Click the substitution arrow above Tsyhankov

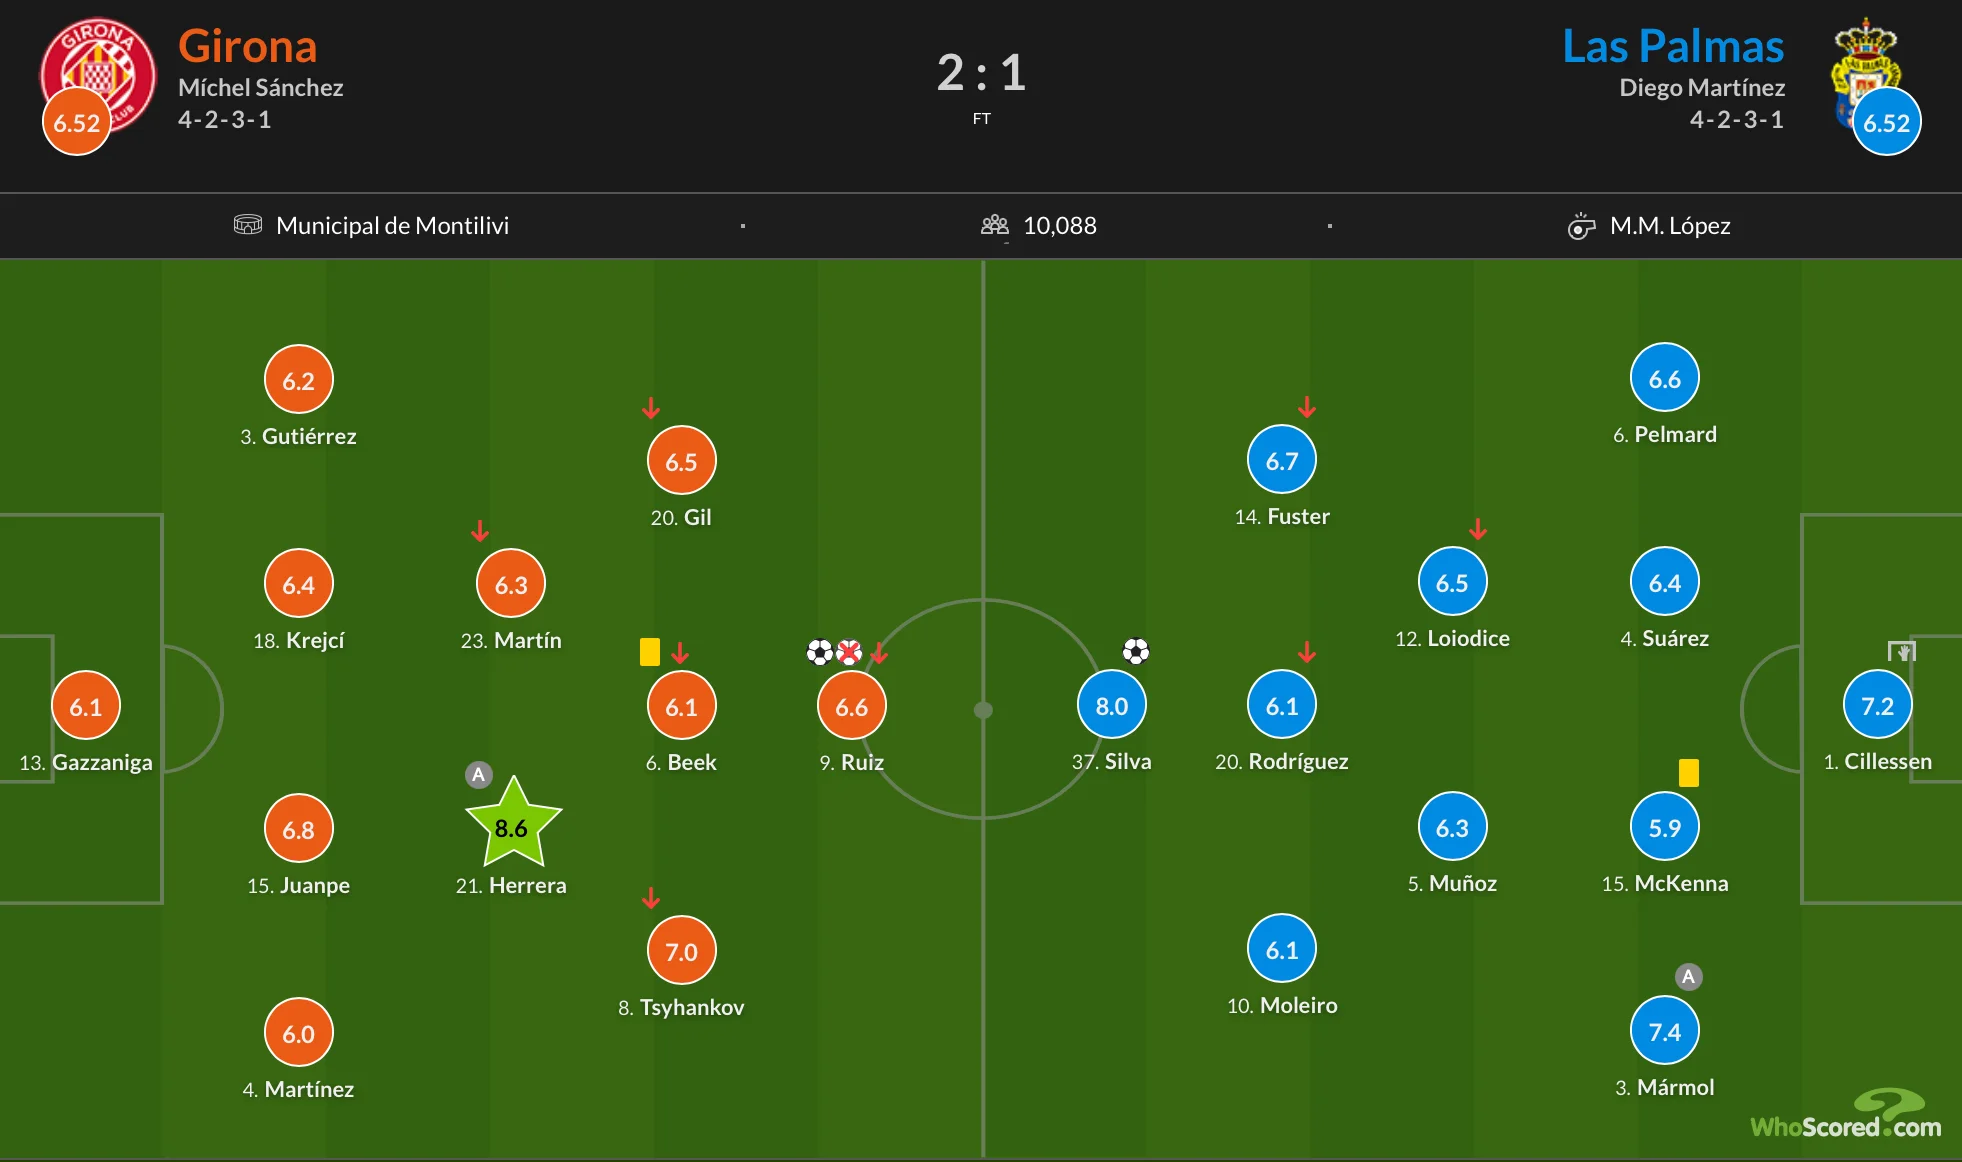click(x=651, y=898)
